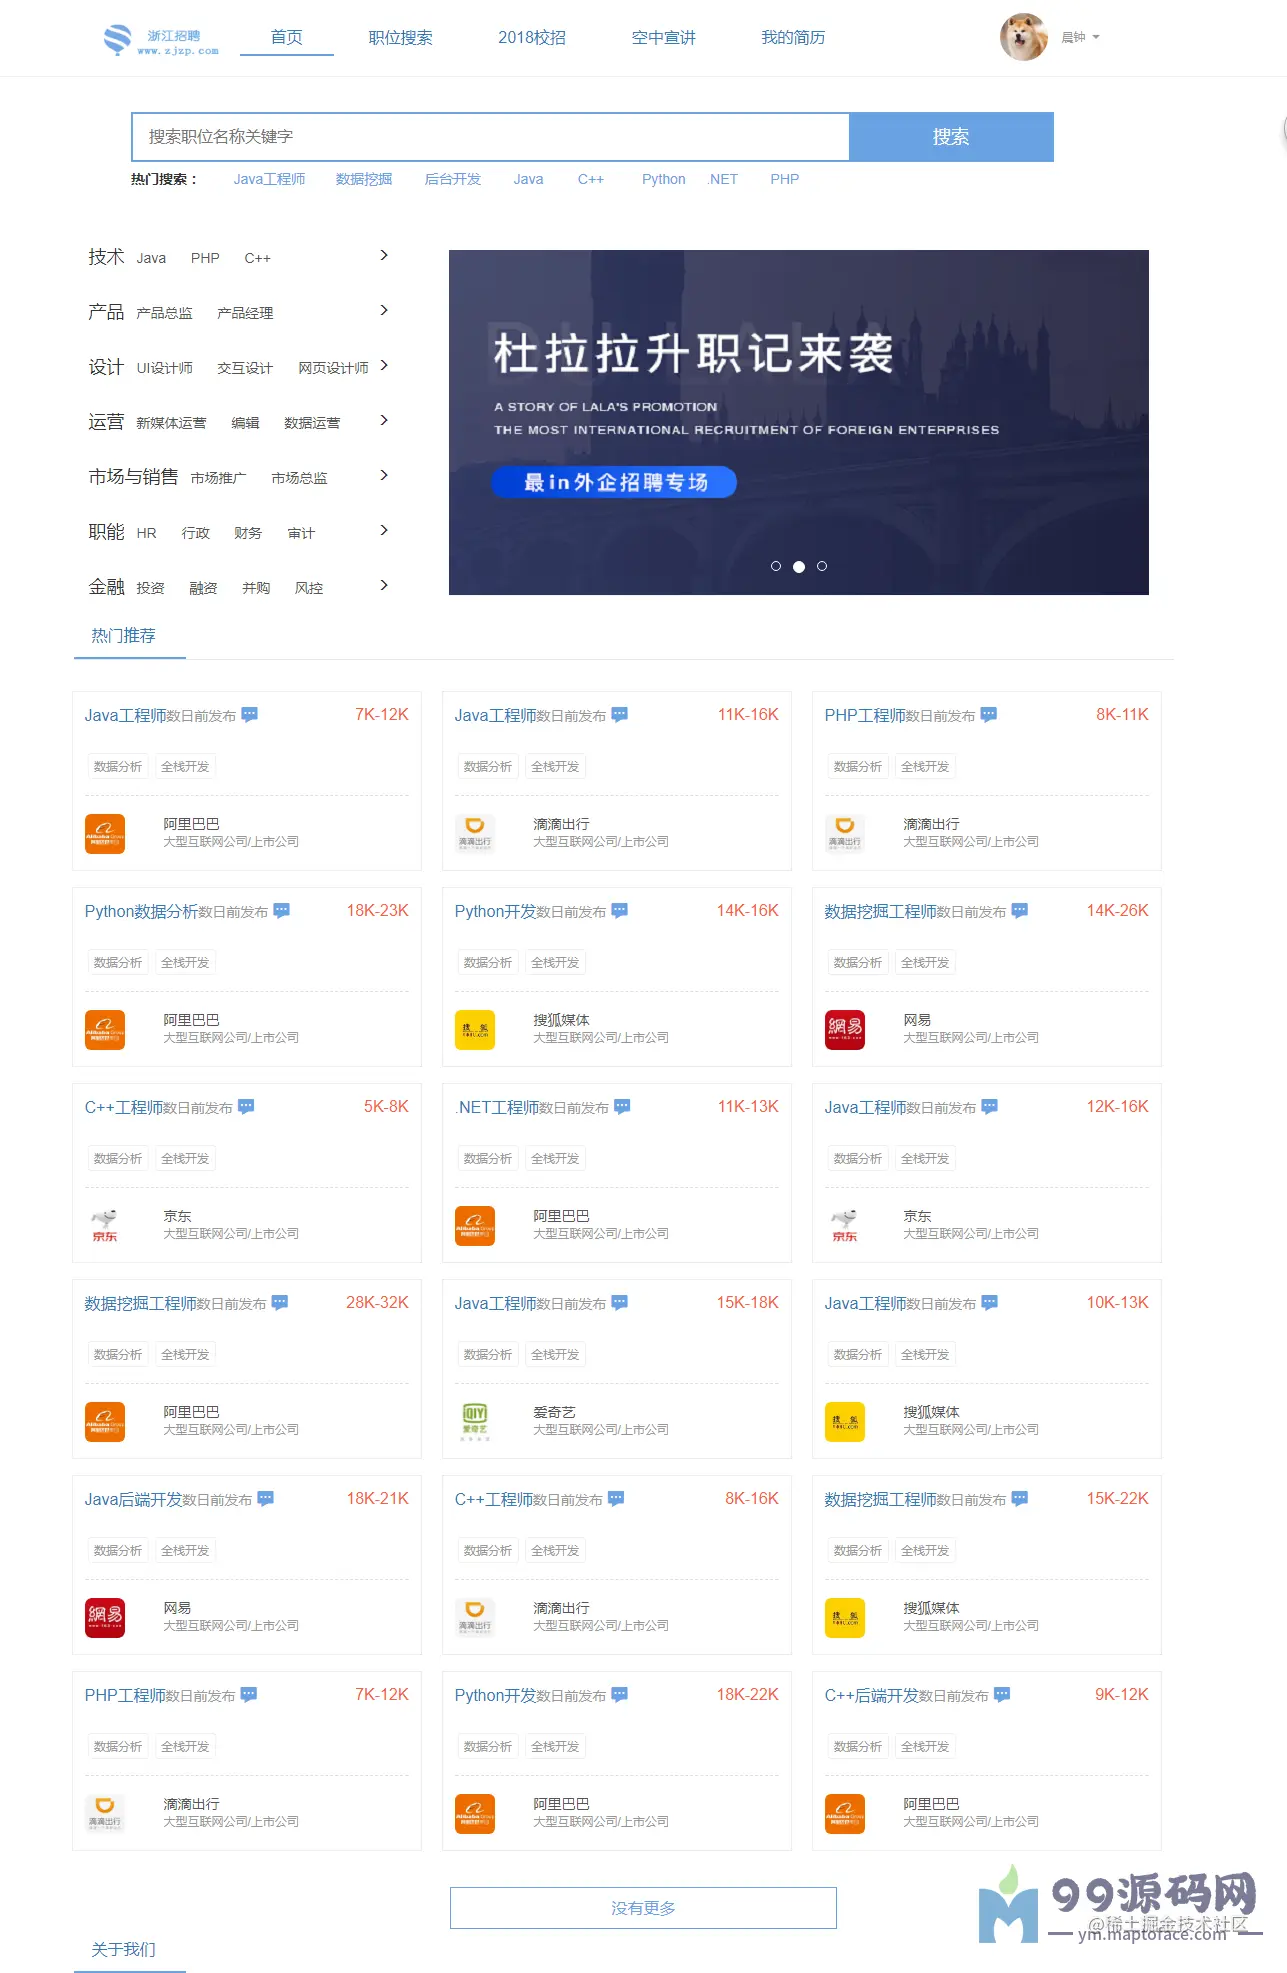Click 数据分析 tag on PHP工程师 8K-11K card
Viewport: 1287px width, 1973px height.
pyautogui.click(x=858, y=767)
